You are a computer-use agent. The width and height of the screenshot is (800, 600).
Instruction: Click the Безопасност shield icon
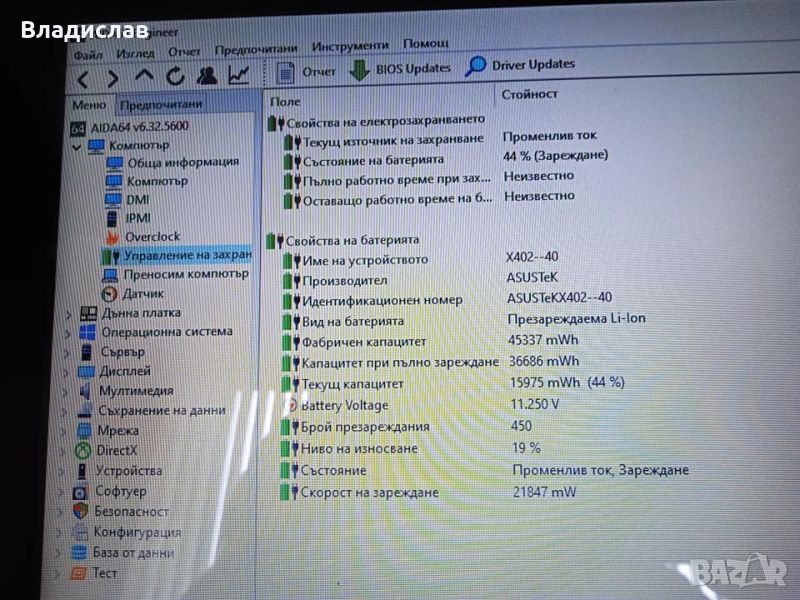[80, 512]
